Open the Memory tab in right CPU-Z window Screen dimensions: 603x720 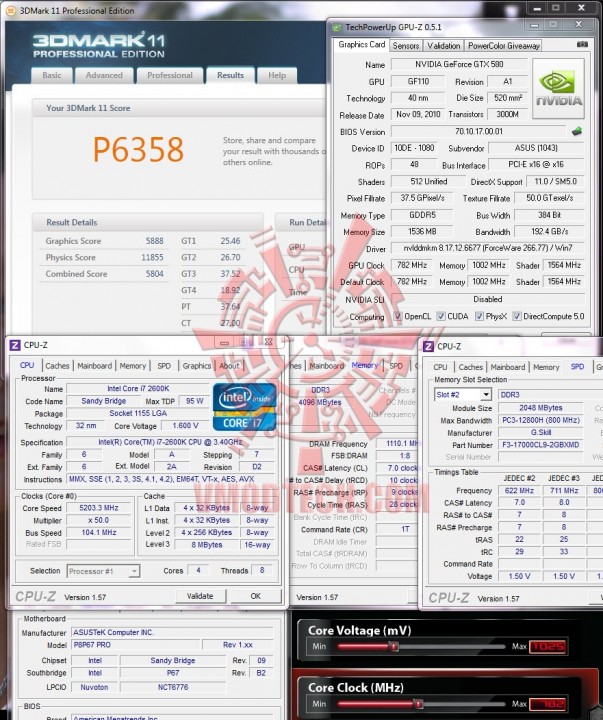[546, 367]
